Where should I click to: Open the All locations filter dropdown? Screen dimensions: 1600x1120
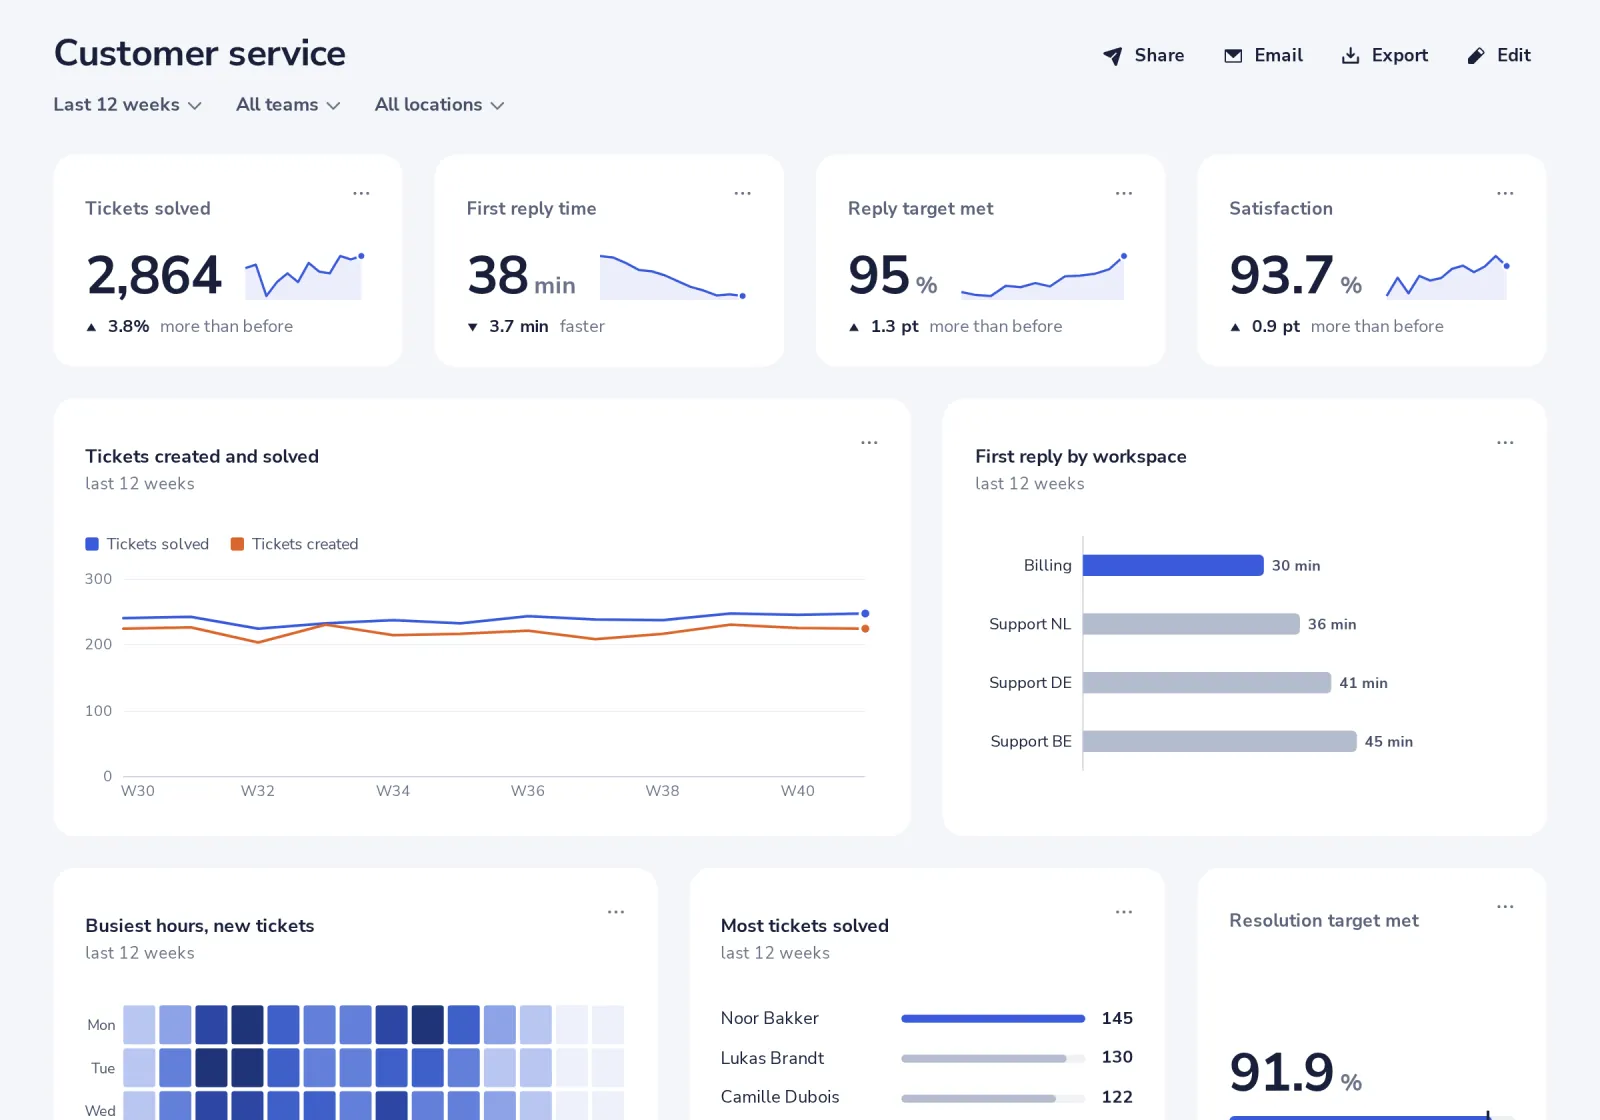pos(439,105)
